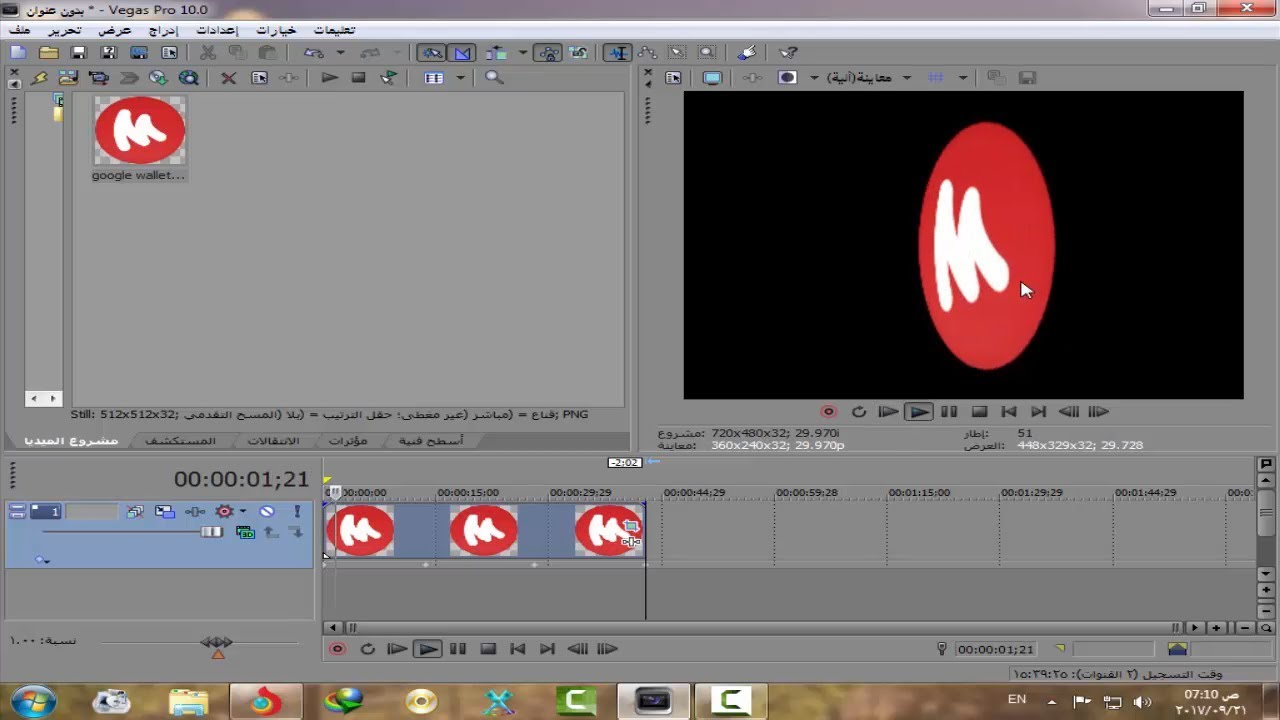
Task: Open Track FX on video track 1
Action: (x=194, y=512)
